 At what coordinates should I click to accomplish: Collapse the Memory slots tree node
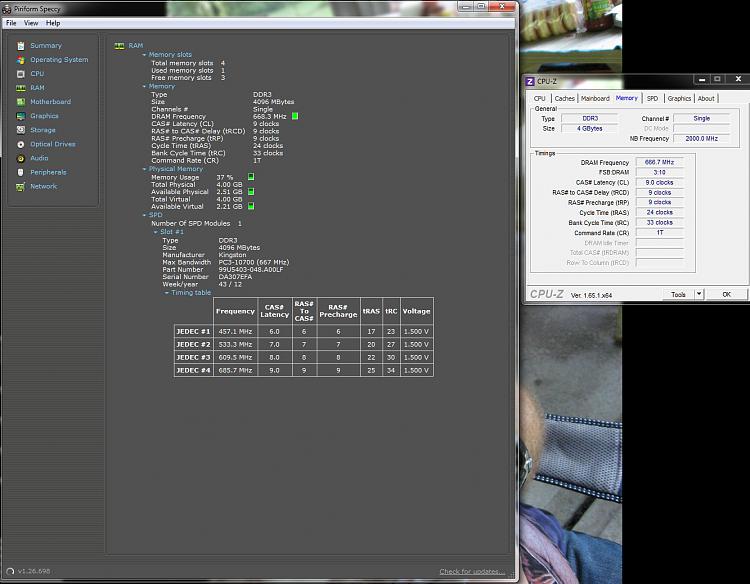coord(144,55)
